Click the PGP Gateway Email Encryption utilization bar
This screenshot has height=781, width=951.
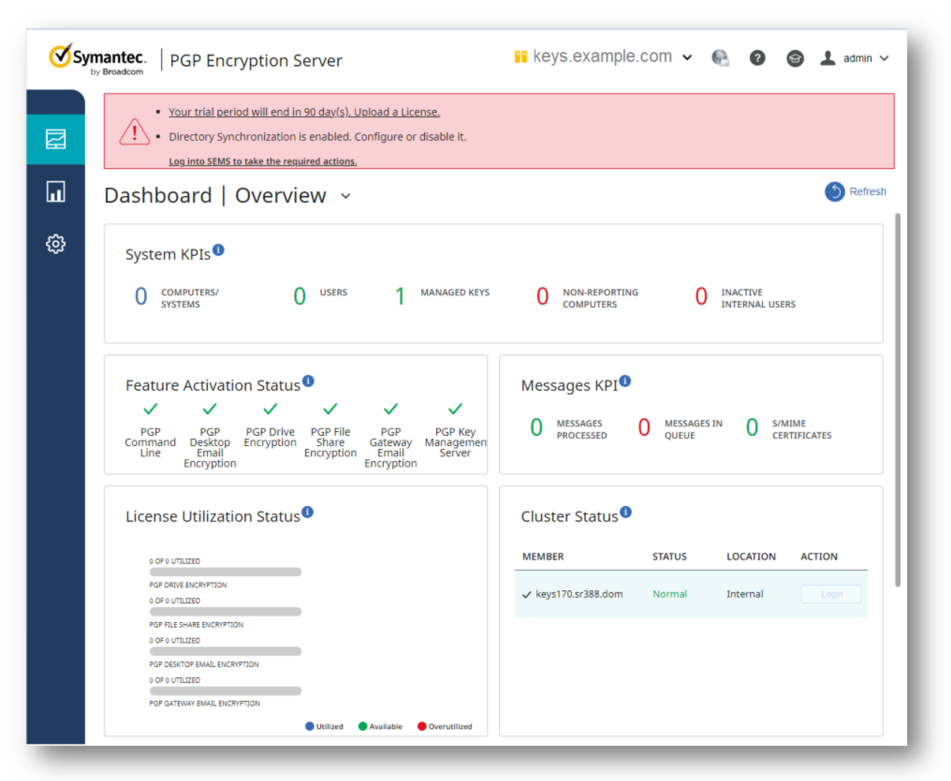(226, 691)
